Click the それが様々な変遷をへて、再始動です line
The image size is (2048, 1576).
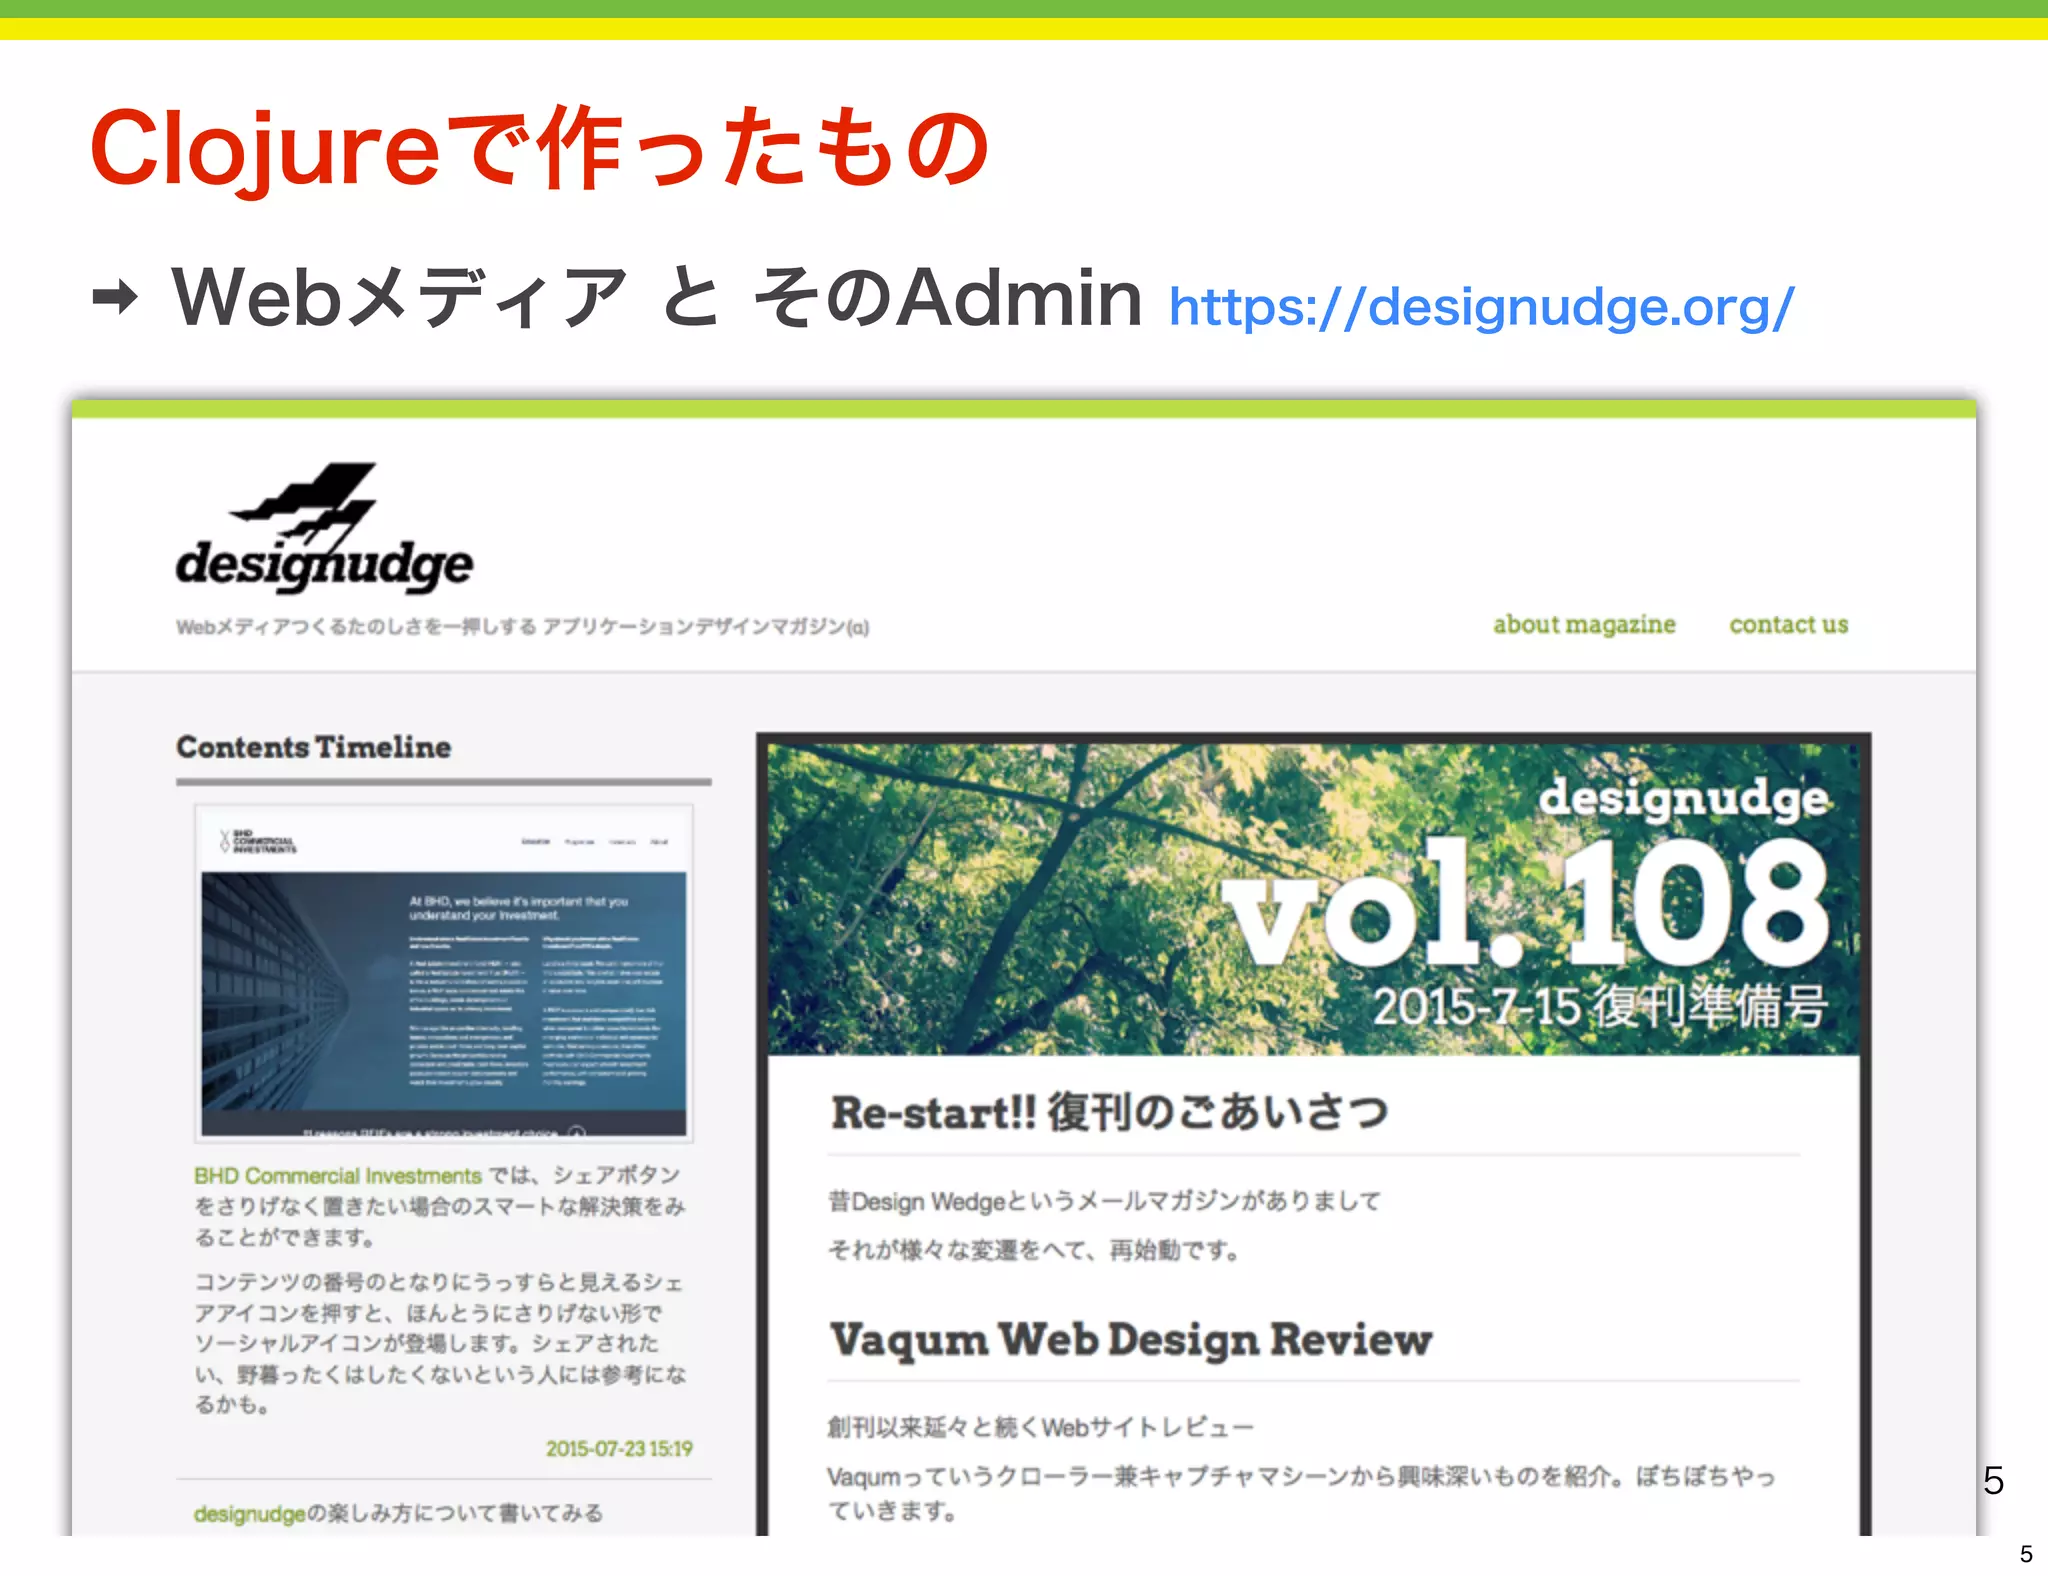[x=1033, y=1250]
